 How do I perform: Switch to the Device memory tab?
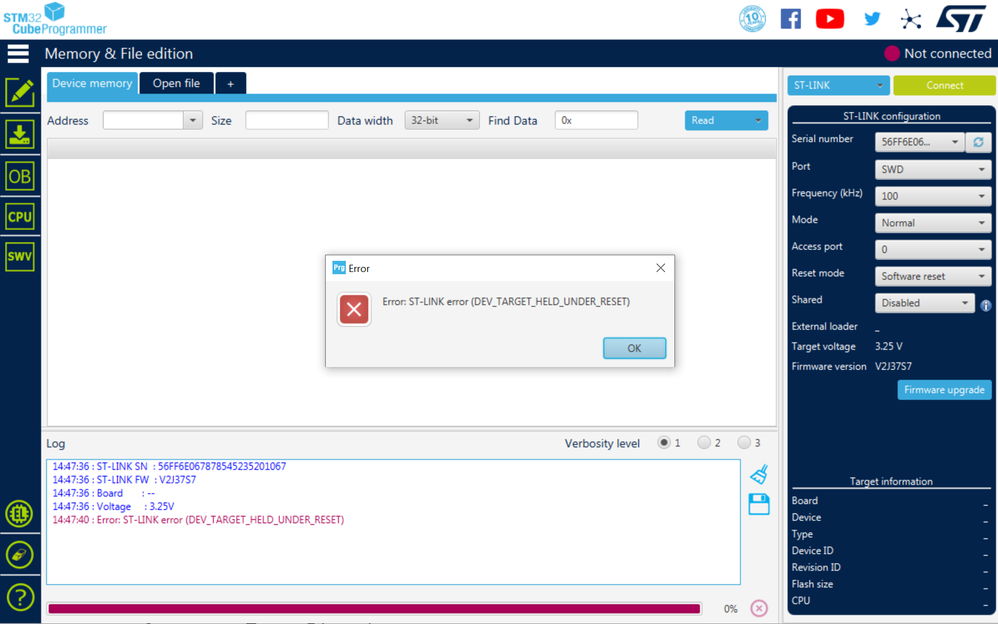tap(92, 83)
